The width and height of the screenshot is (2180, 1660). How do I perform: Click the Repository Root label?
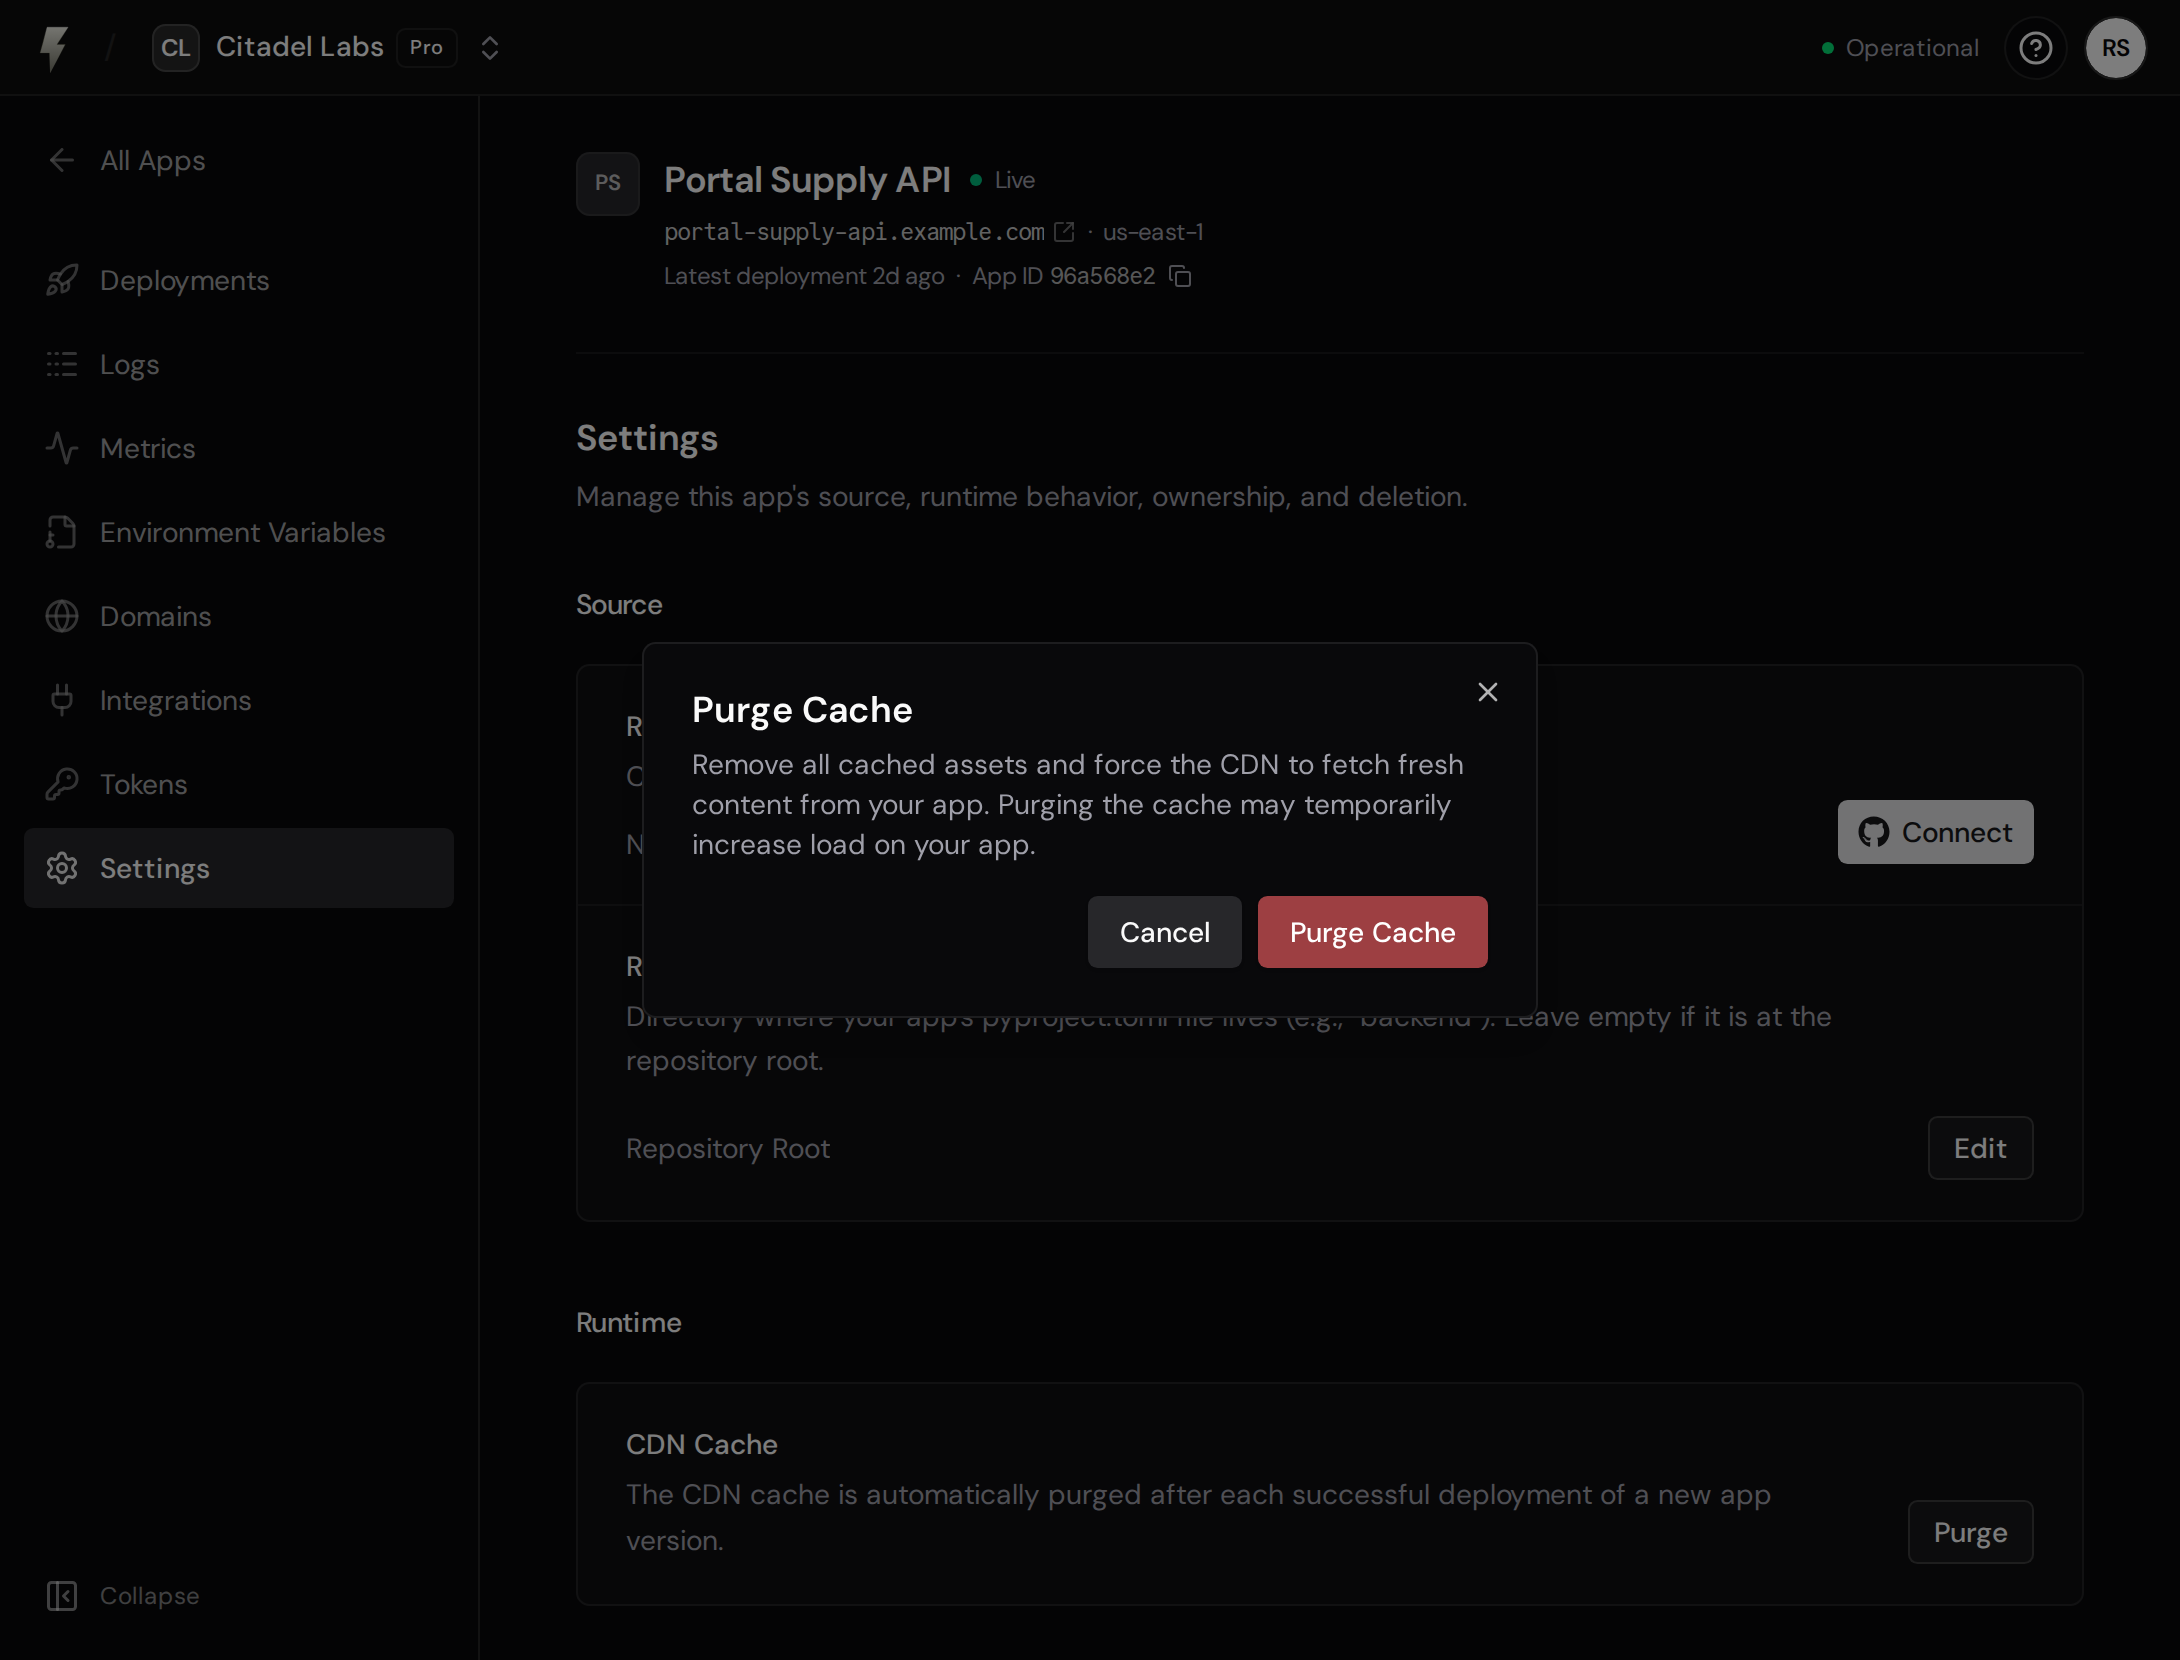[728, 1148]
